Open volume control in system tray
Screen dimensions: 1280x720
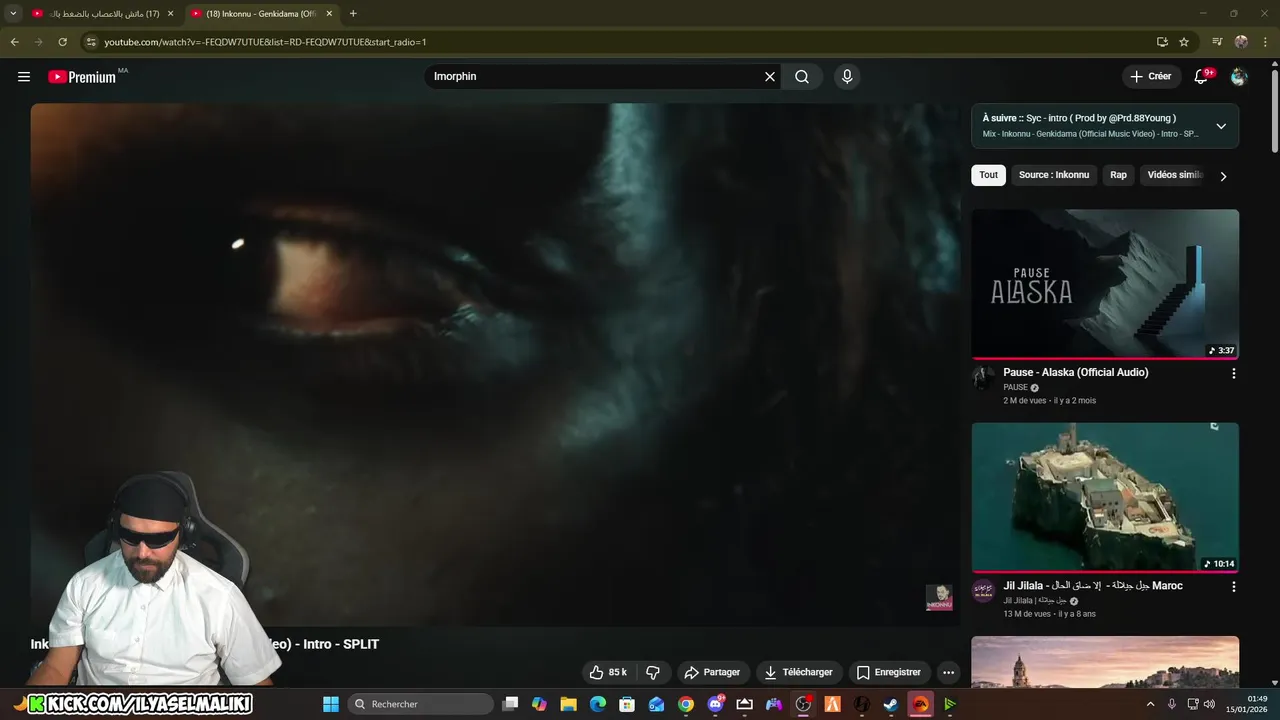pyautogui.click(x=1209, y=704)
